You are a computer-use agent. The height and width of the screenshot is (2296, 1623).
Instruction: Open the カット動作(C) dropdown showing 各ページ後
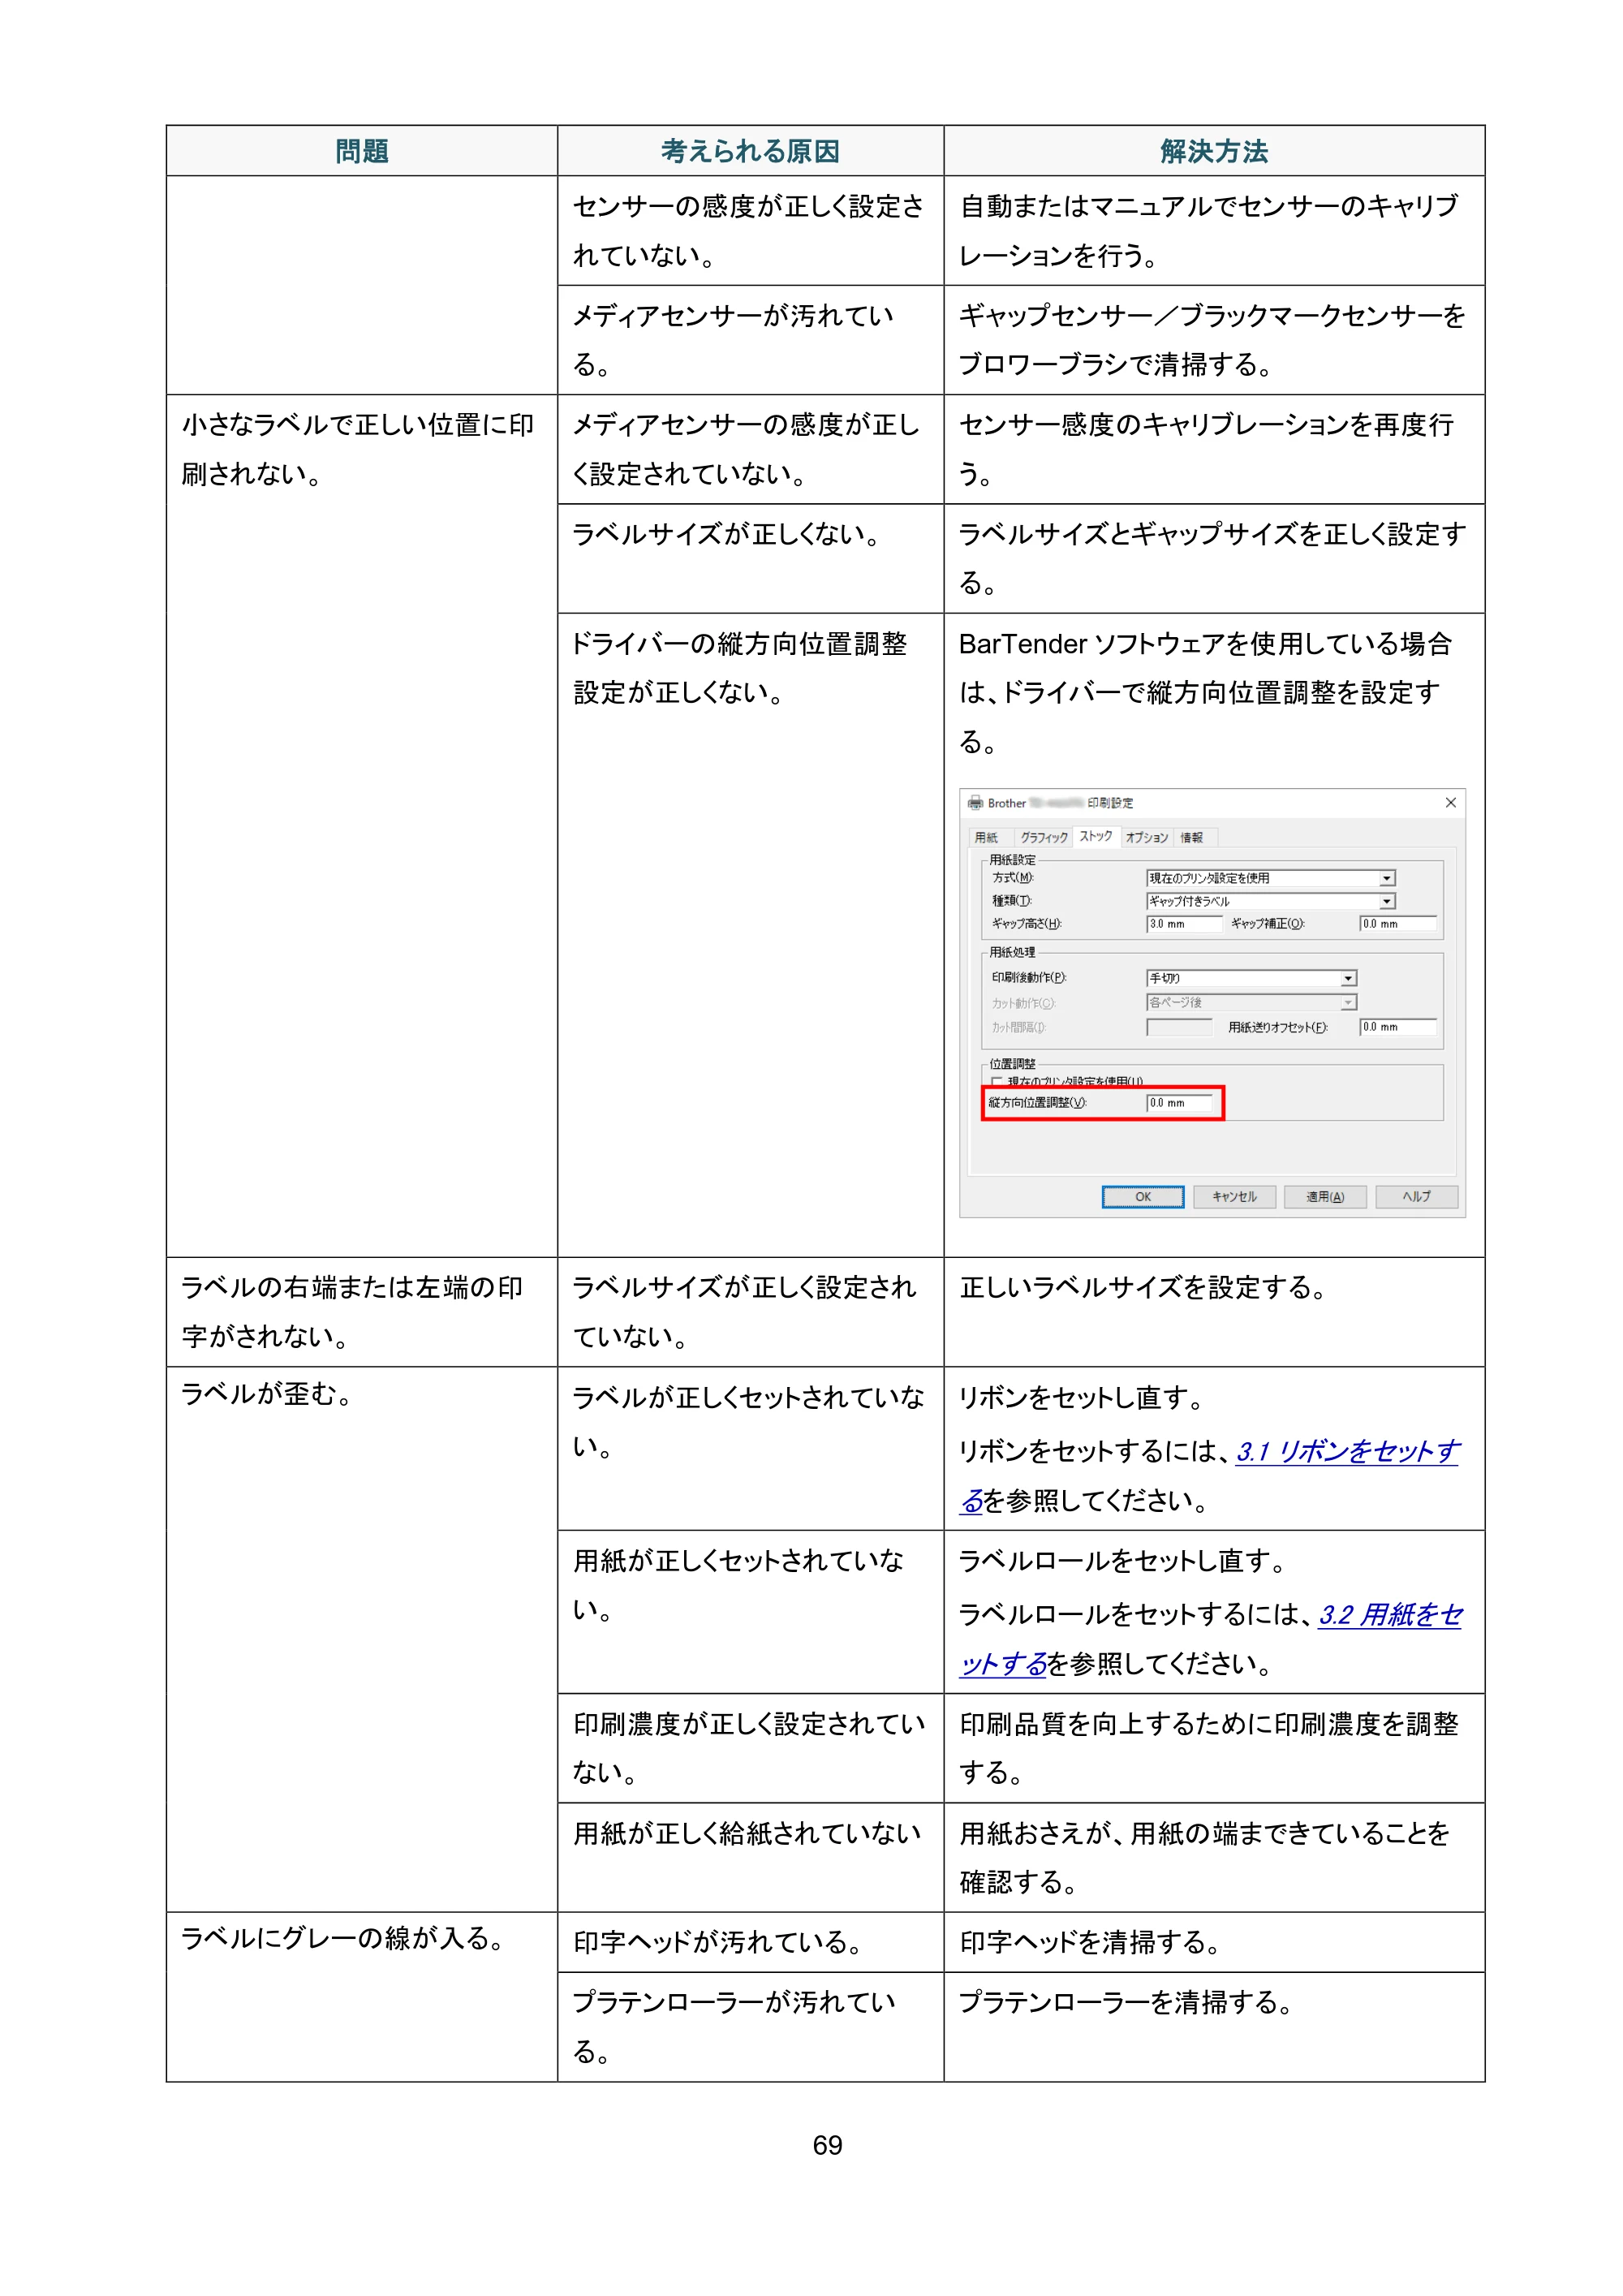click(1251, 1002)
